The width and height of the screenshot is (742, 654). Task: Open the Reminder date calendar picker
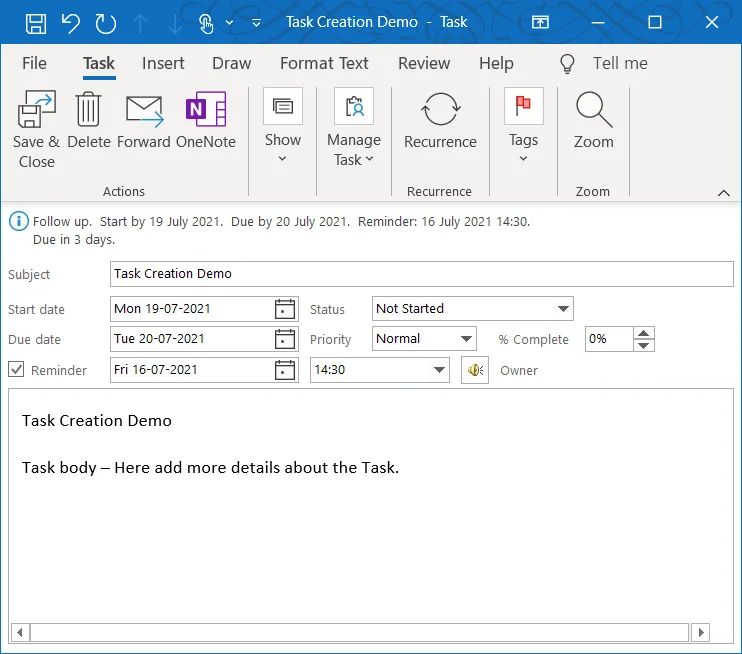pos(285,370)
